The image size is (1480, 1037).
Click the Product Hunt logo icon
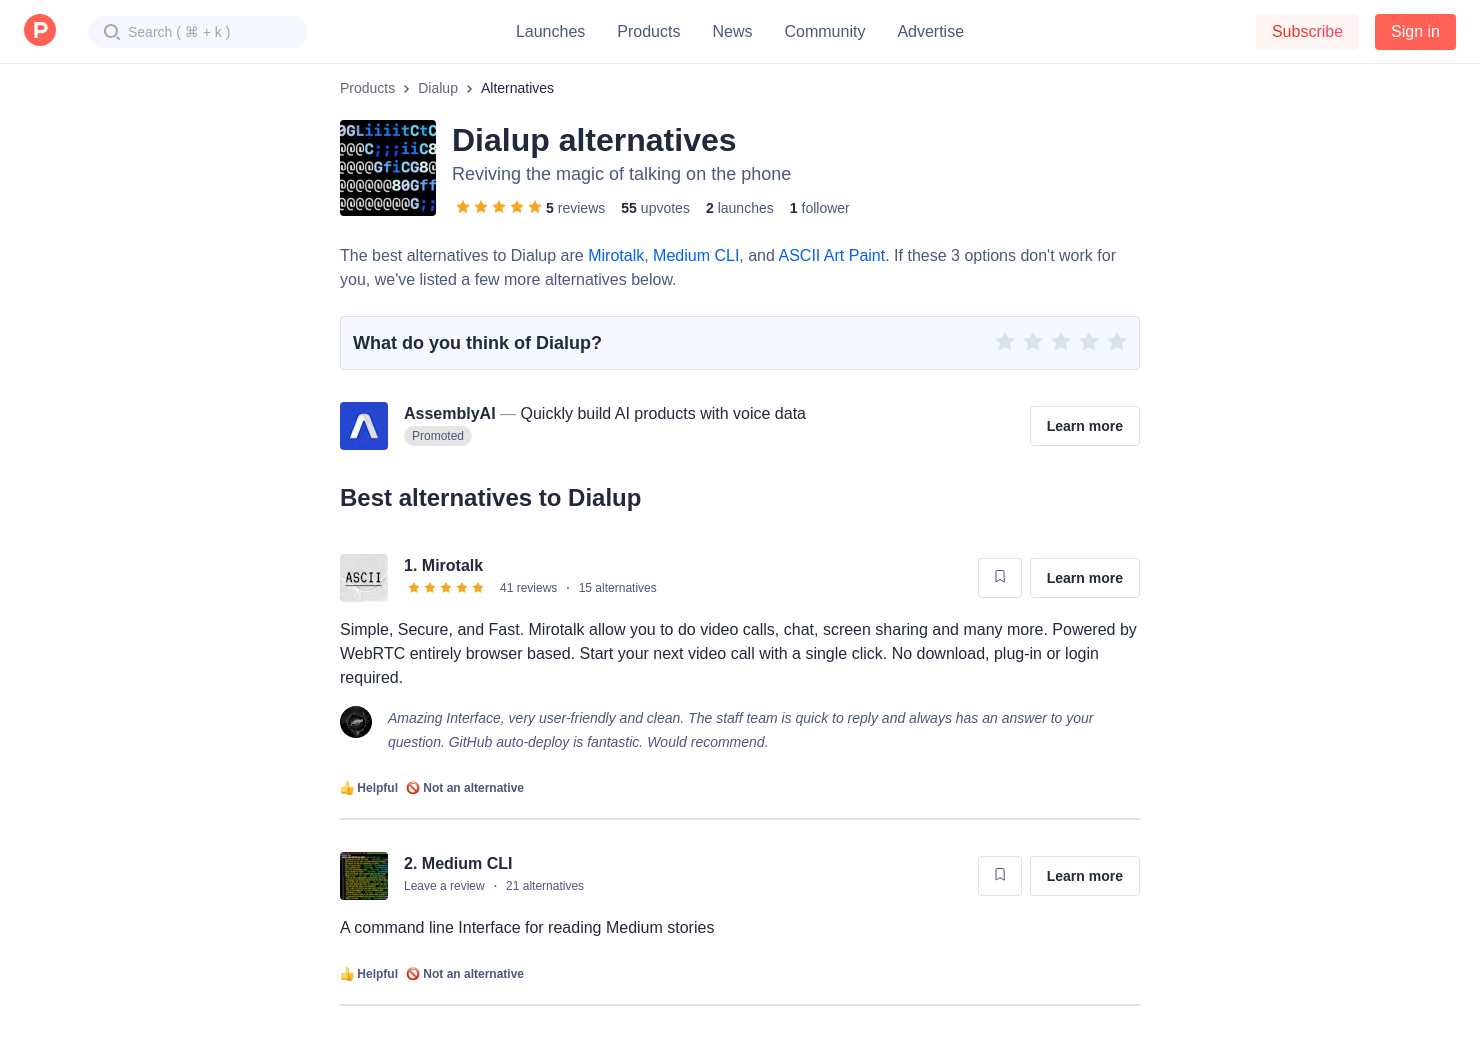[x=40, y=31]
